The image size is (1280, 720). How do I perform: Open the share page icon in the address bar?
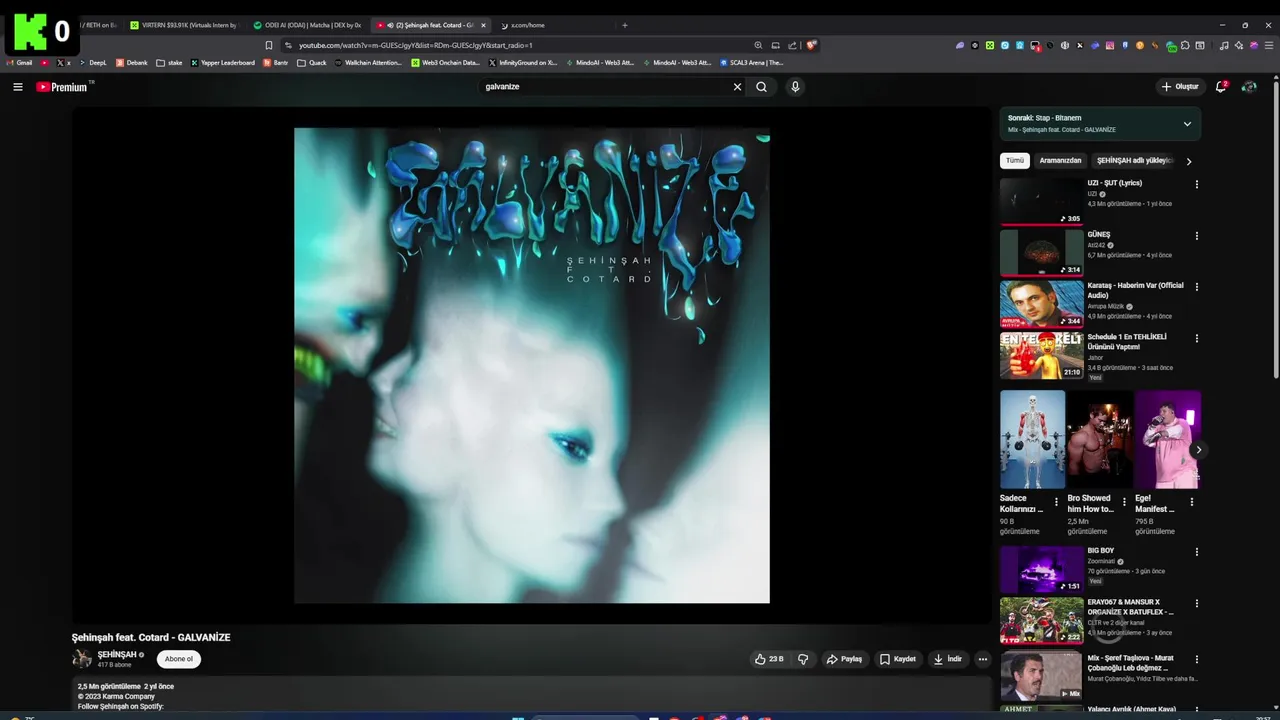tap(792, 45)
